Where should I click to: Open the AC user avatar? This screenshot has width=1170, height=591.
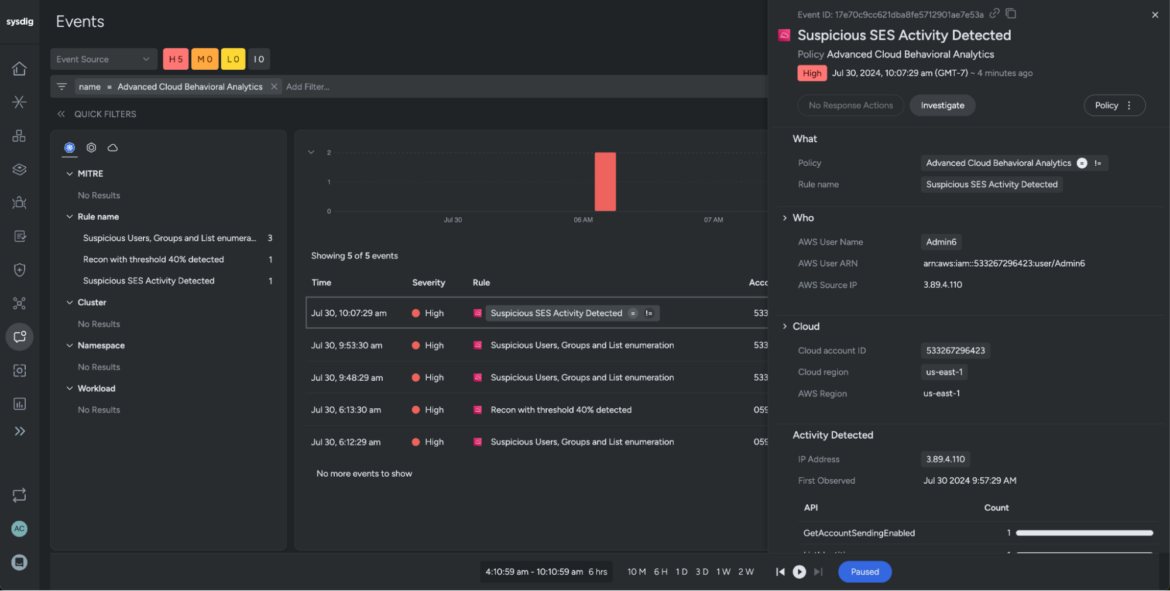coord(19,529)
